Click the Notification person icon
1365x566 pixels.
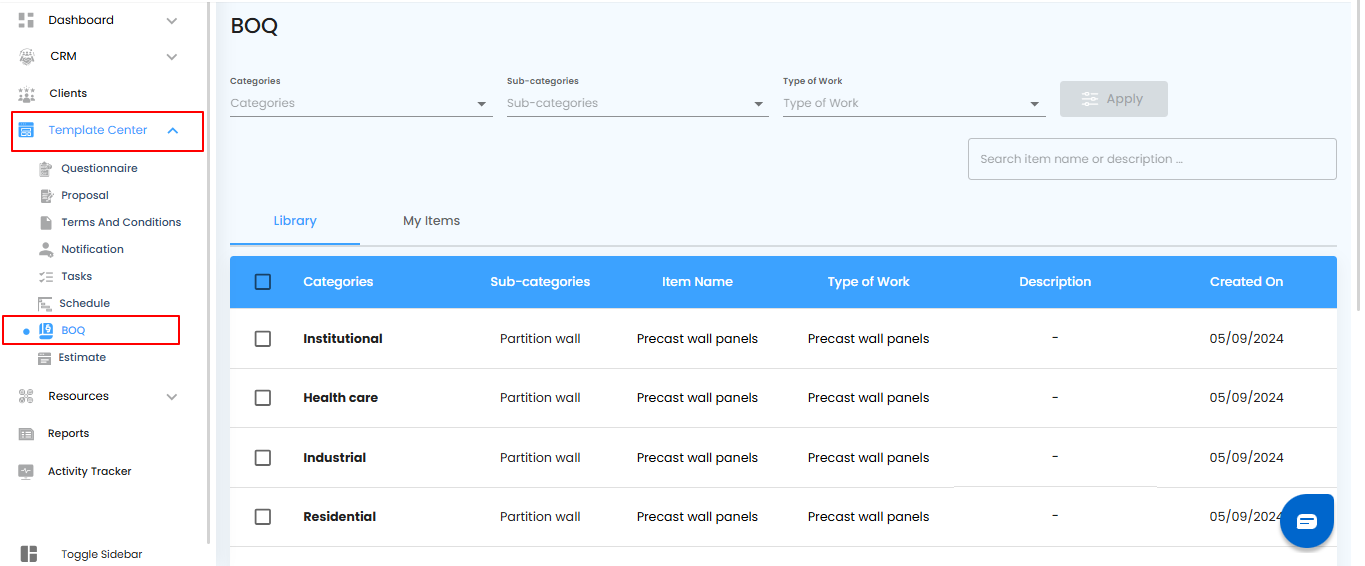point(45,249)
